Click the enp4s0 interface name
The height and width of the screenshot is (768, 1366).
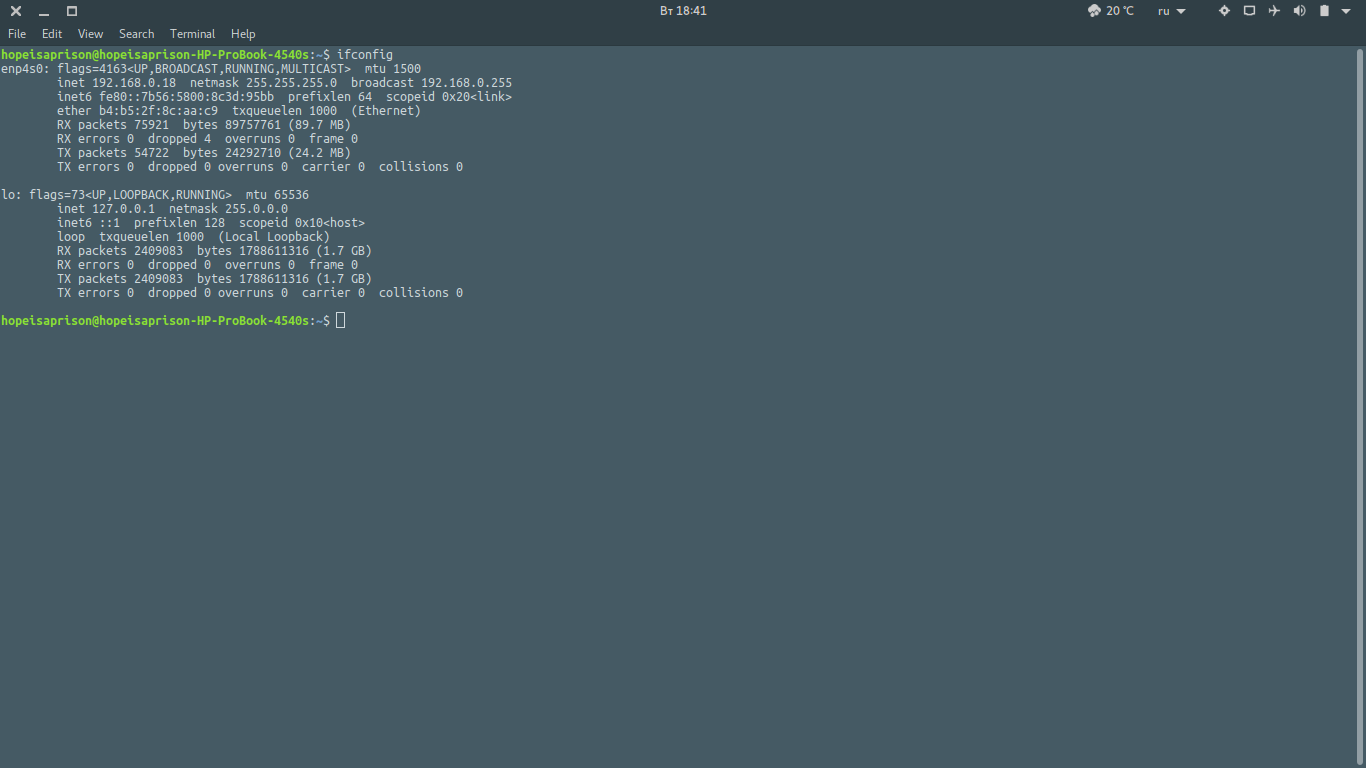[x=22, y=68]
